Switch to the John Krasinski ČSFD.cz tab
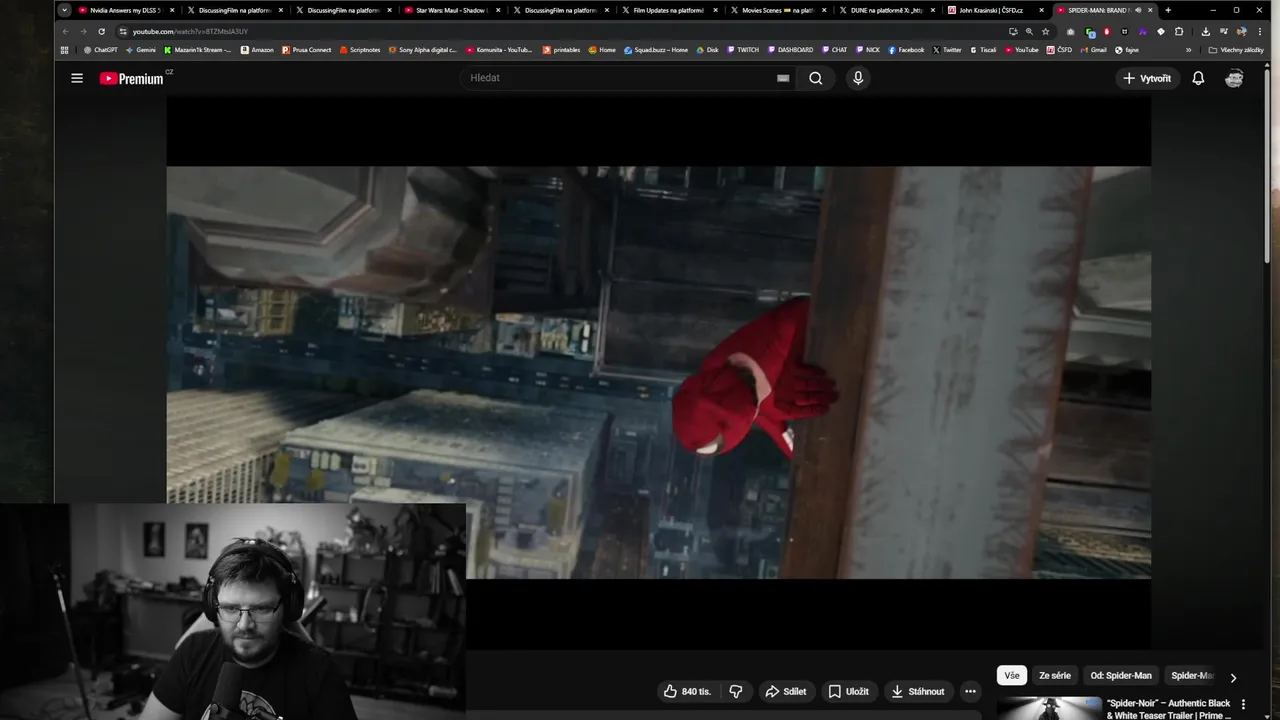This screenshot has height=720, width=1280. coord(994,10)
